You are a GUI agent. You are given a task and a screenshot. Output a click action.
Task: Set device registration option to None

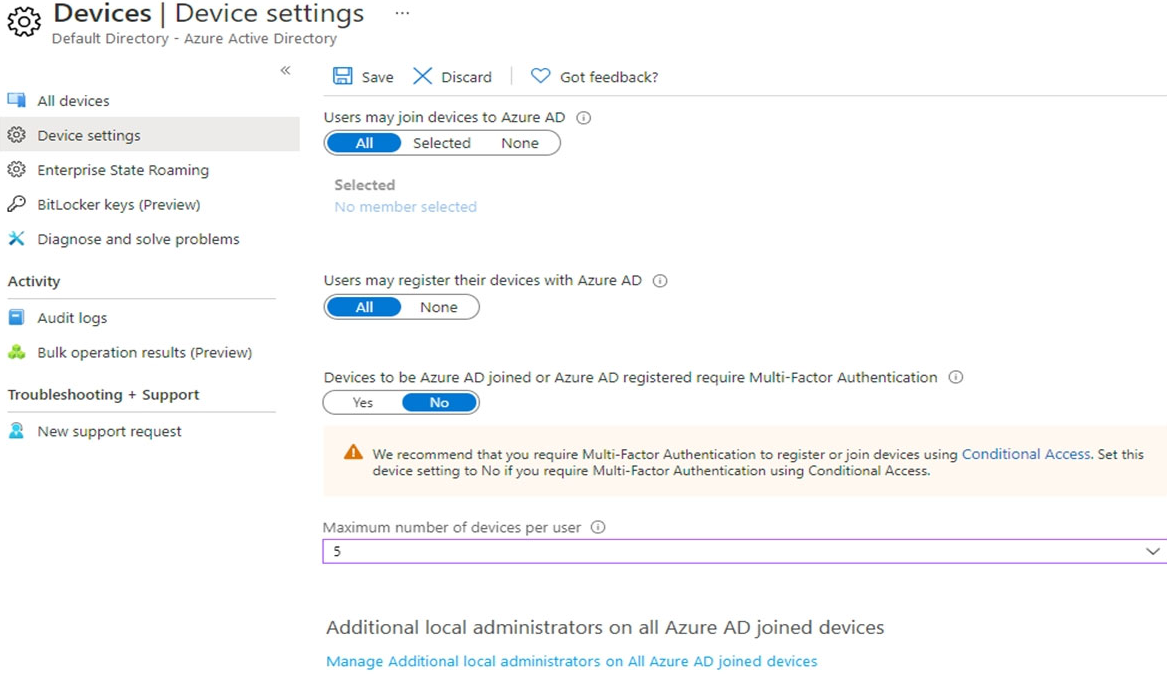tap(438, 307)
